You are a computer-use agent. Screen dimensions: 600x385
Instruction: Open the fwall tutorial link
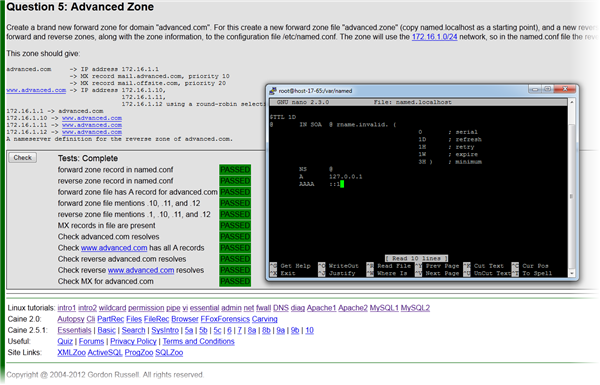(263, 308)
